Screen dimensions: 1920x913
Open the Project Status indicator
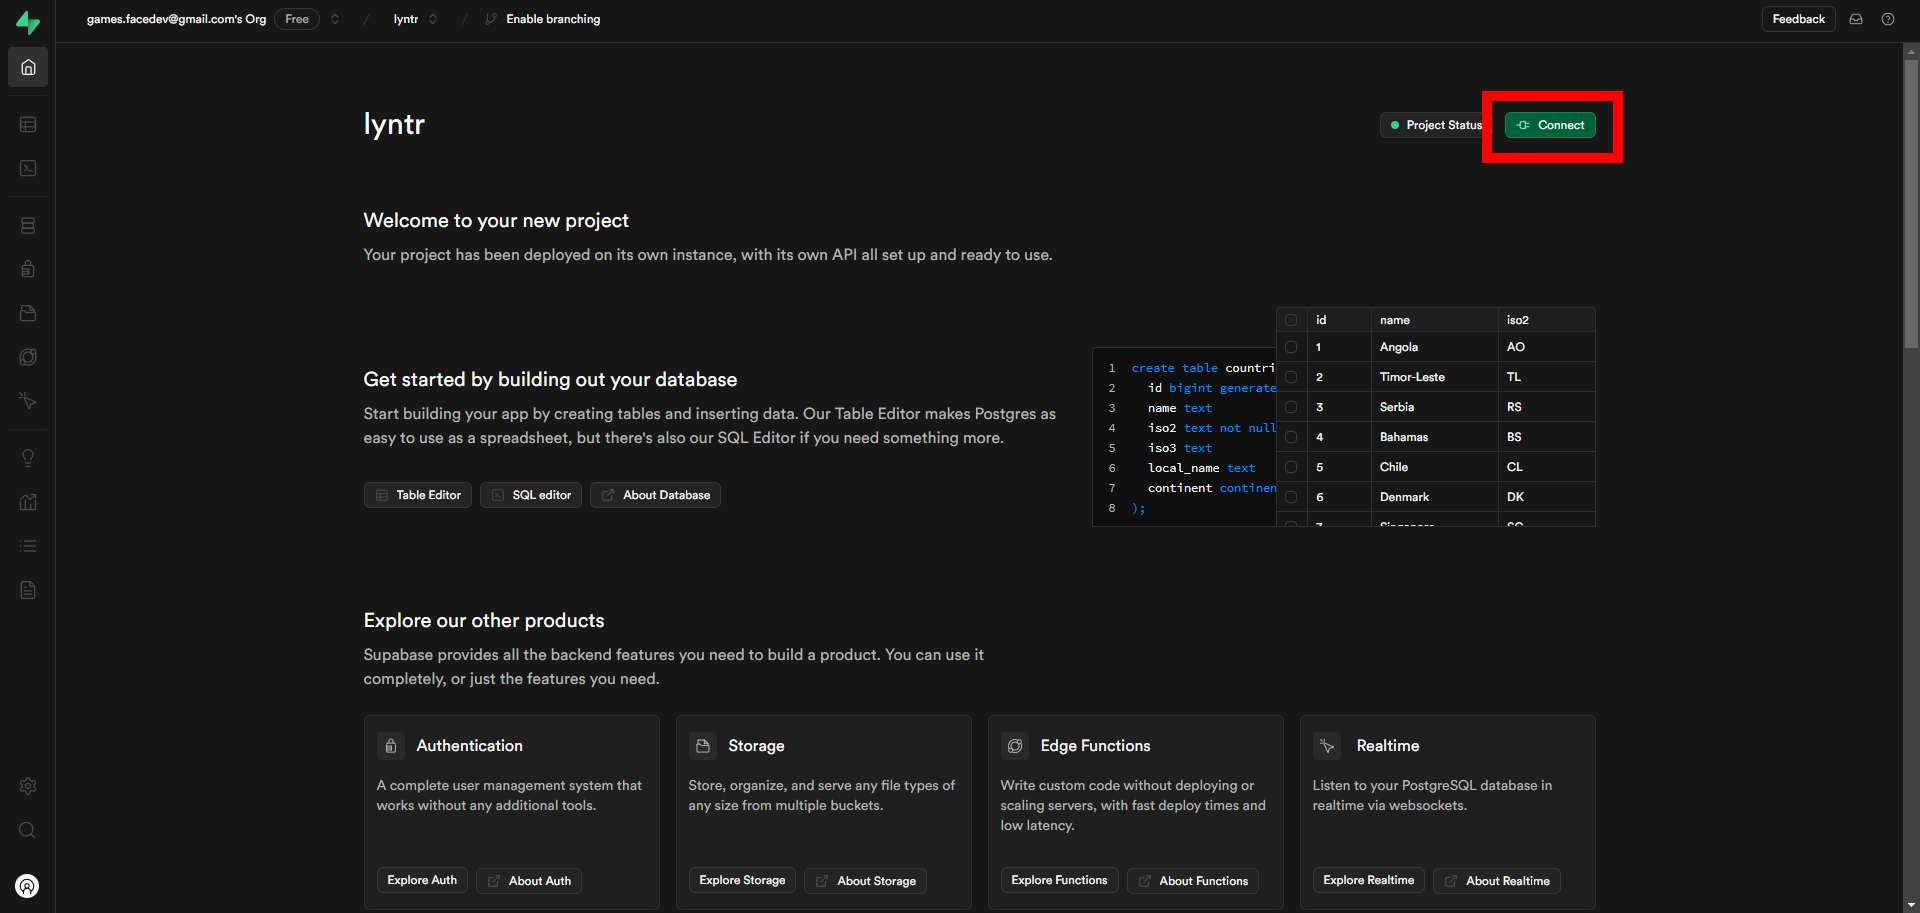click(x=1435, y=125)
